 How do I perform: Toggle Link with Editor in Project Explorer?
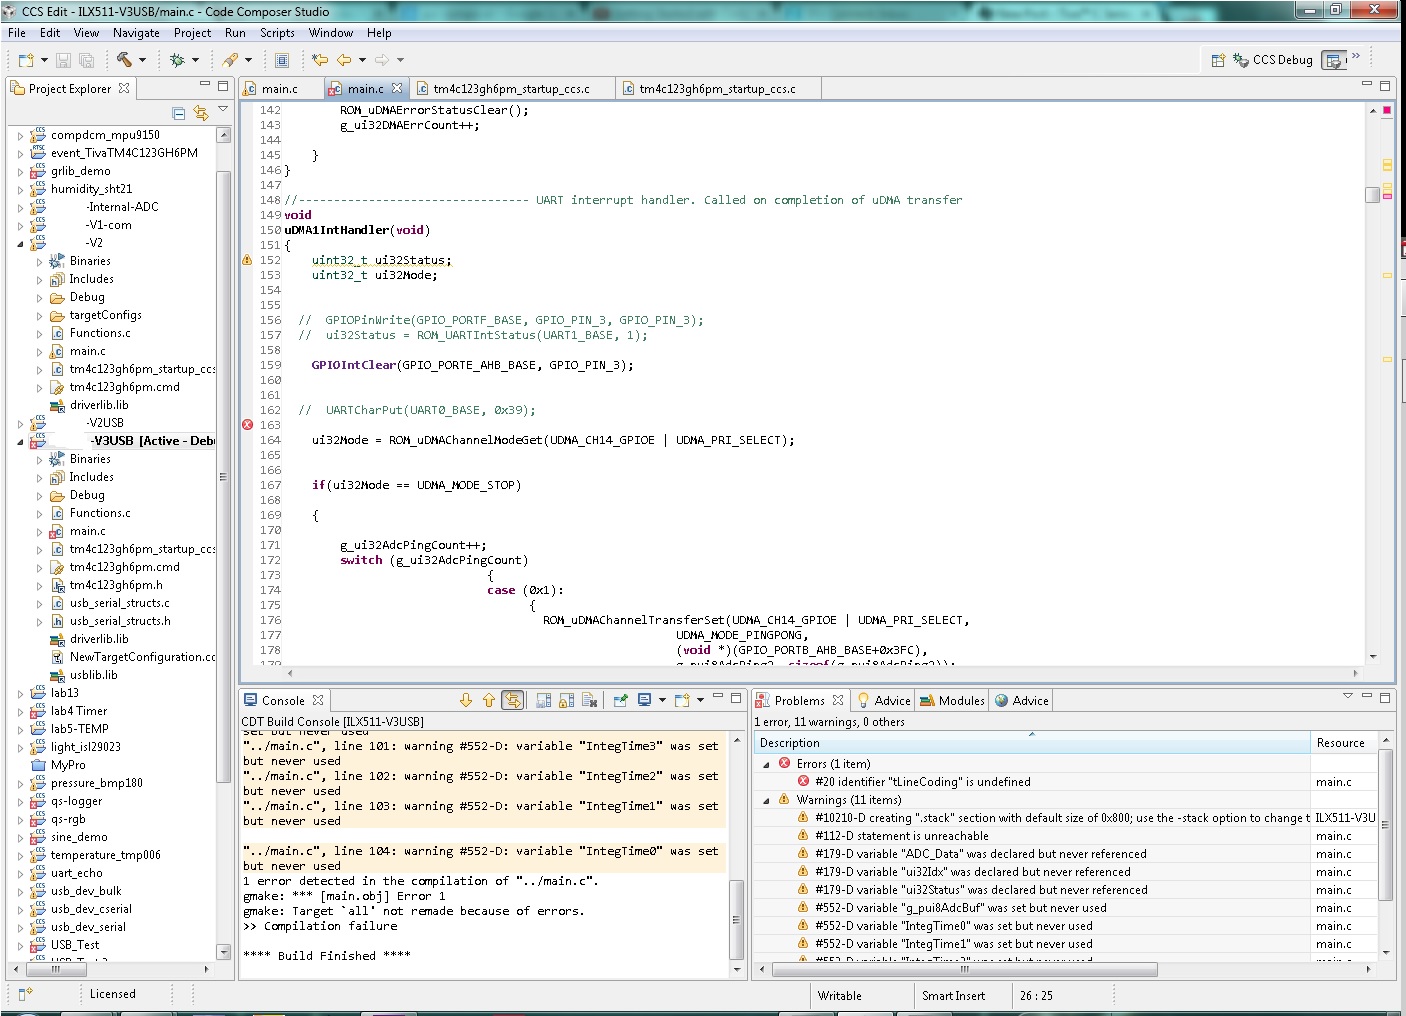coord(200,113)
